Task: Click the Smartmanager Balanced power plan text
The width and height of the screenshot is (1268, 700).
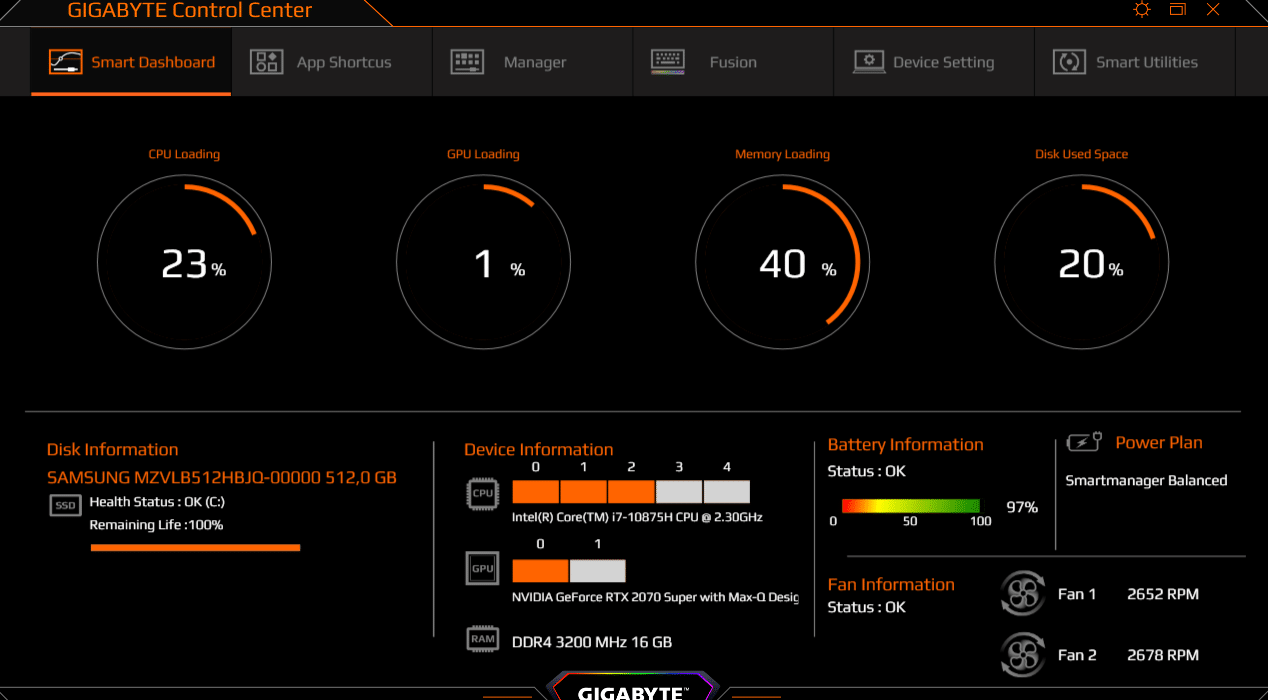Action: (x=1146, y=480)
